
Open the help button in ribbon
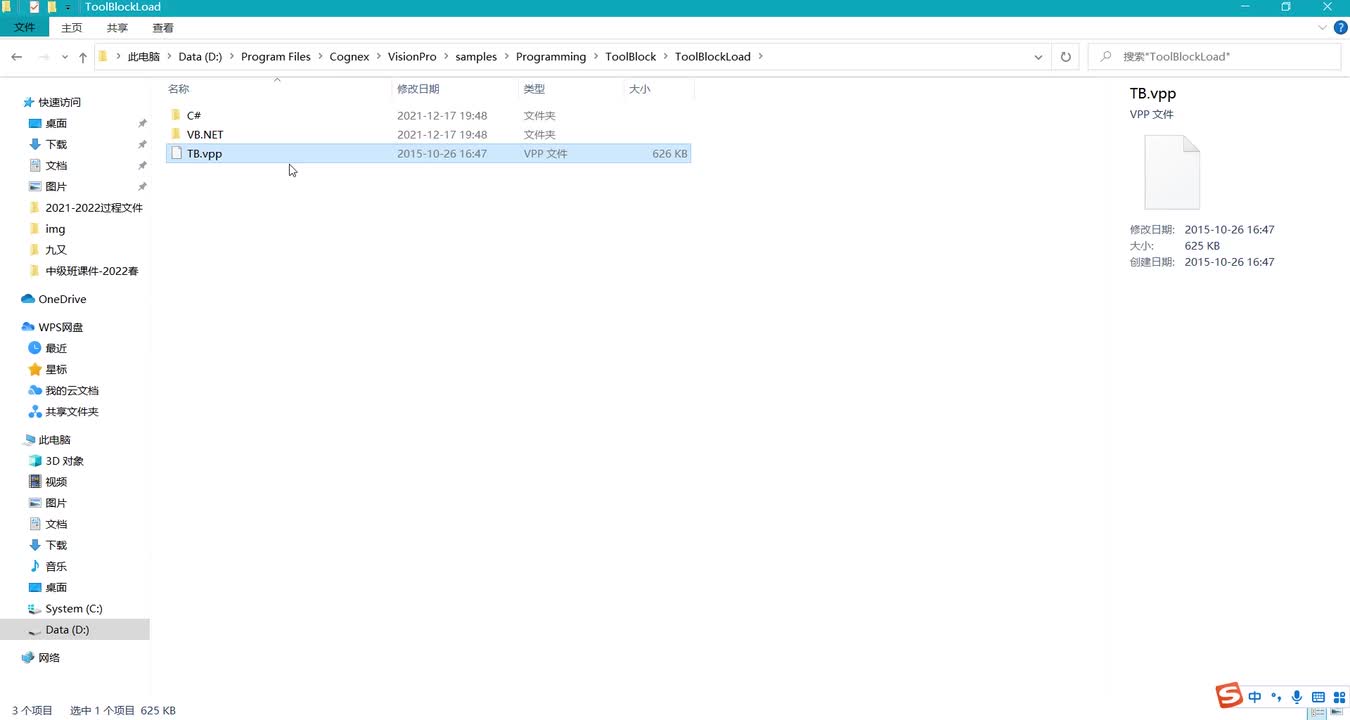1340,28
